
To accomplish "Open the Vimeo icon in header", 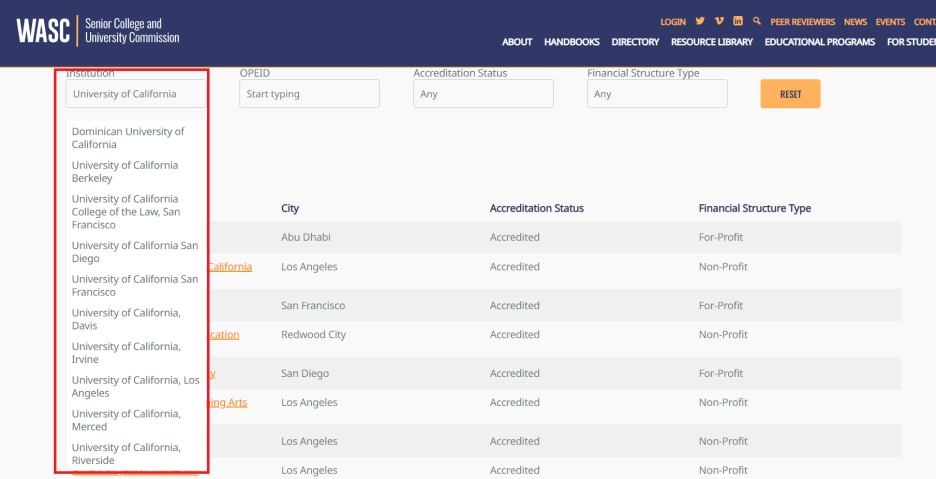I will click(719, 21).
